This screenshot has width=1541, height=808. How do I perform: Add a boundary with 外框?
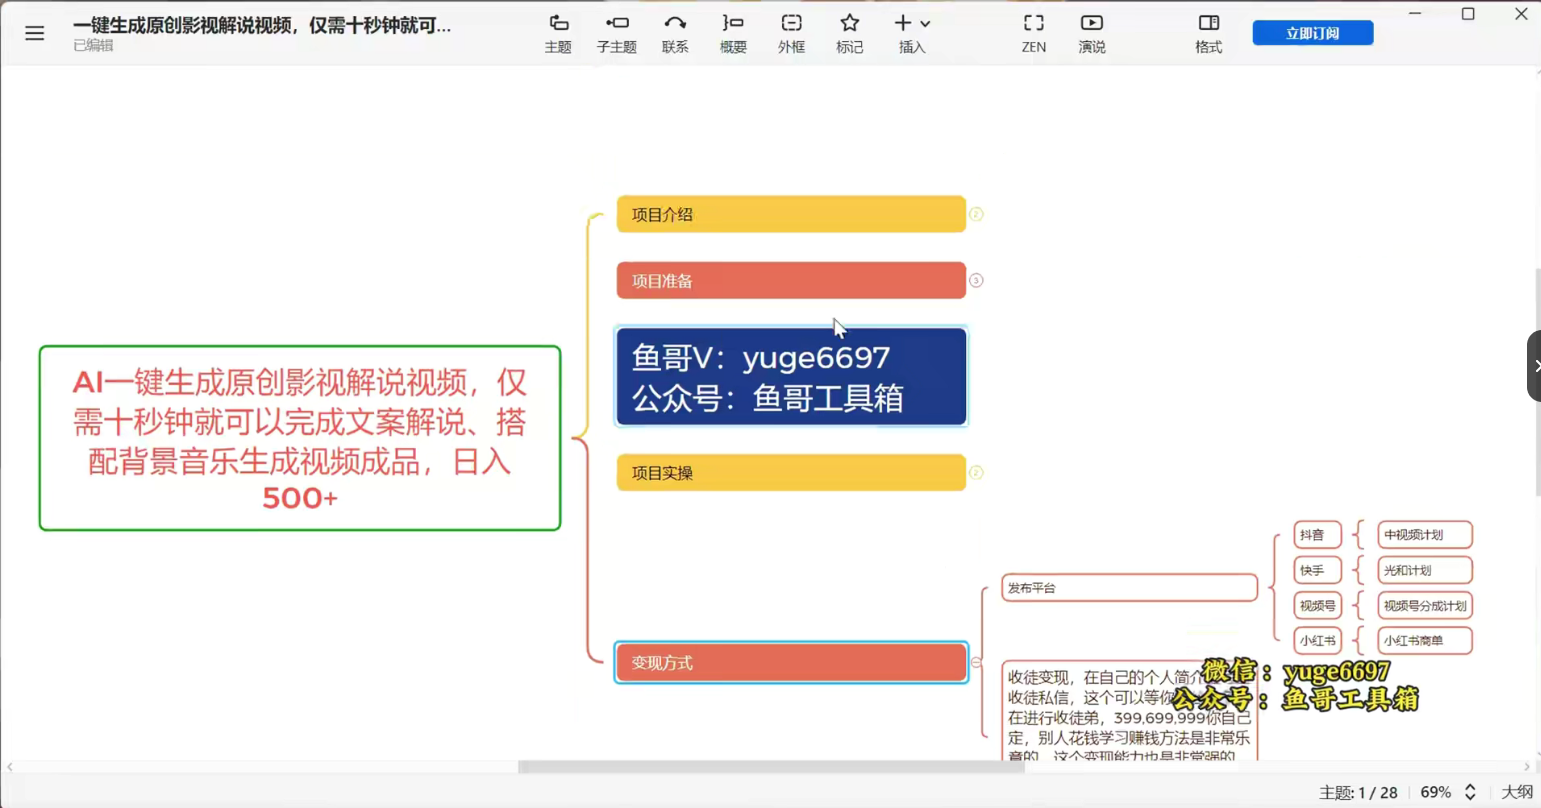click(791, 33)
